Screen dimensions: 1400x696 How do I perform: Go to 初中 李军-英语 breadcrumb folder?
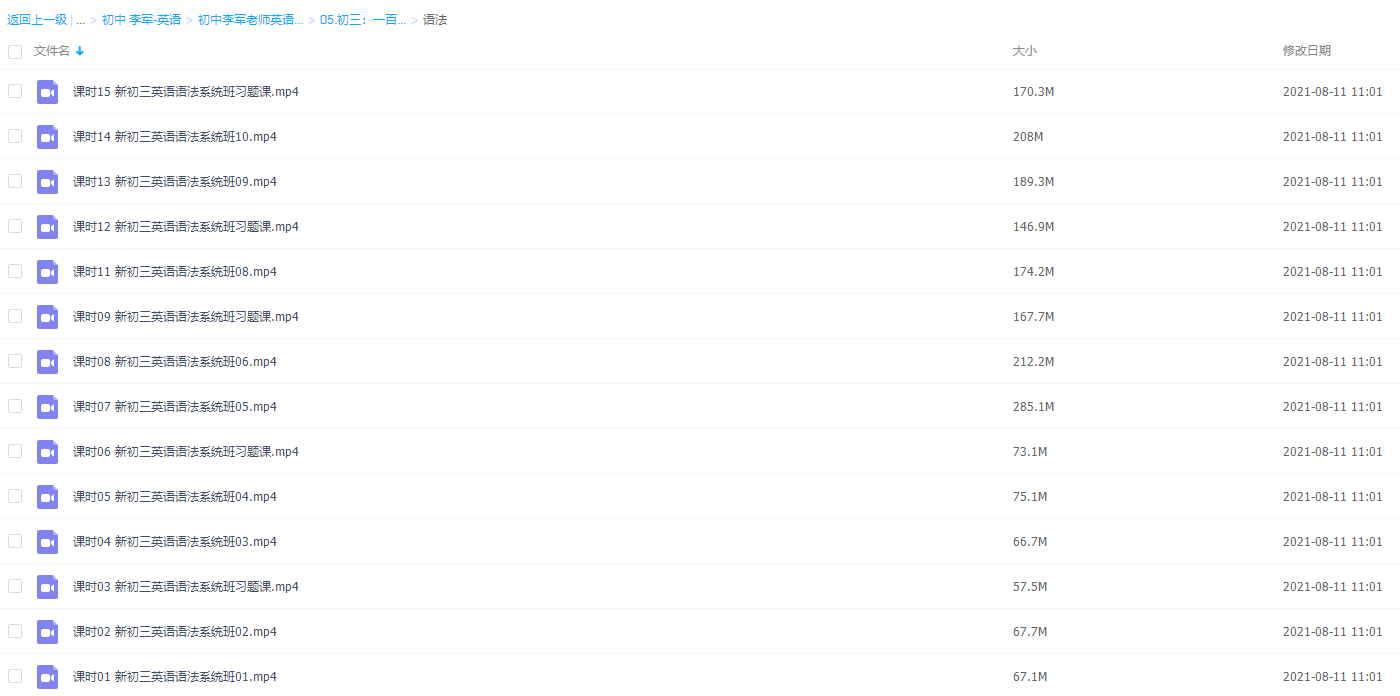141,20
